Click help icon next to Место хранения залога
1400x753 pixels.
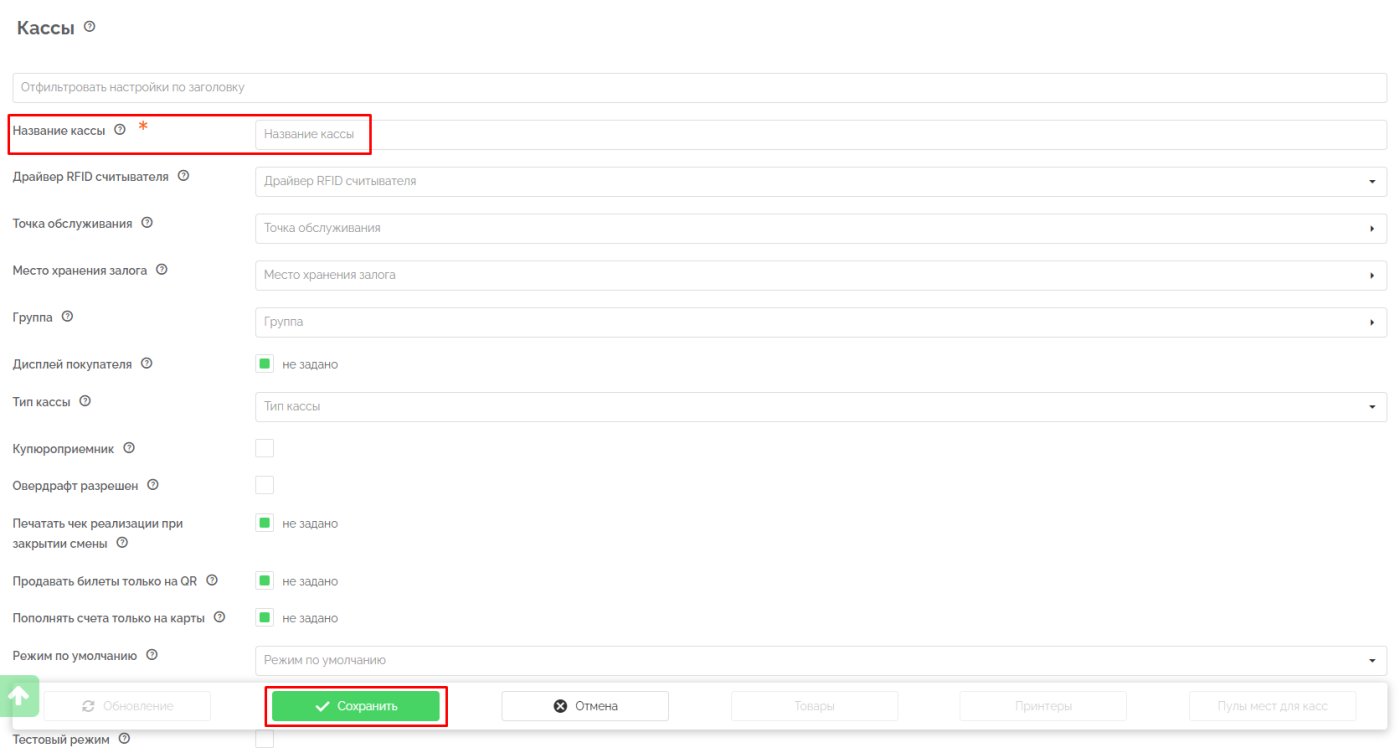coord(162,270)
